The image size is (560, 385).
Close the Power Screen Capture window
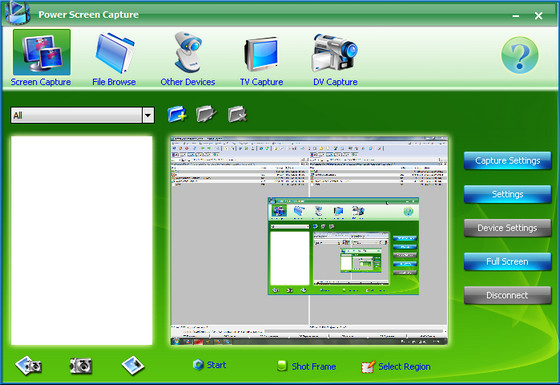(x=539, y=16)
